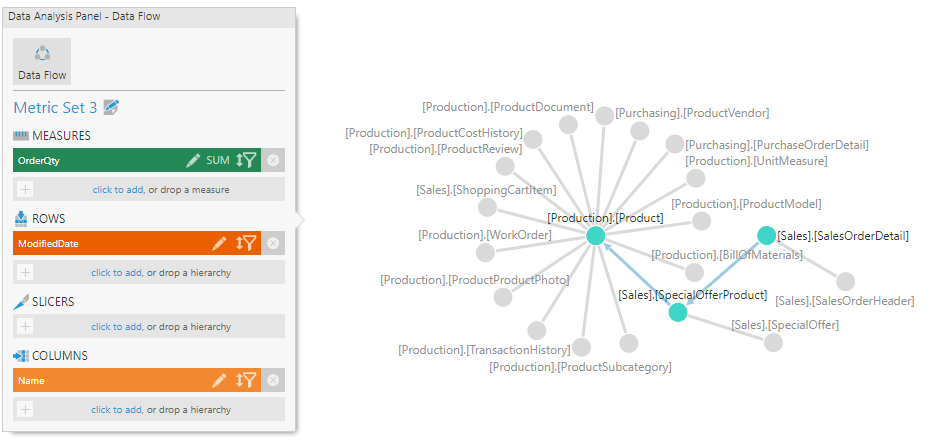The height and width of the screenshot is (441, 937).
Task: Edit the OrderQty measure with pencil icon
Action: coord(193,160)
